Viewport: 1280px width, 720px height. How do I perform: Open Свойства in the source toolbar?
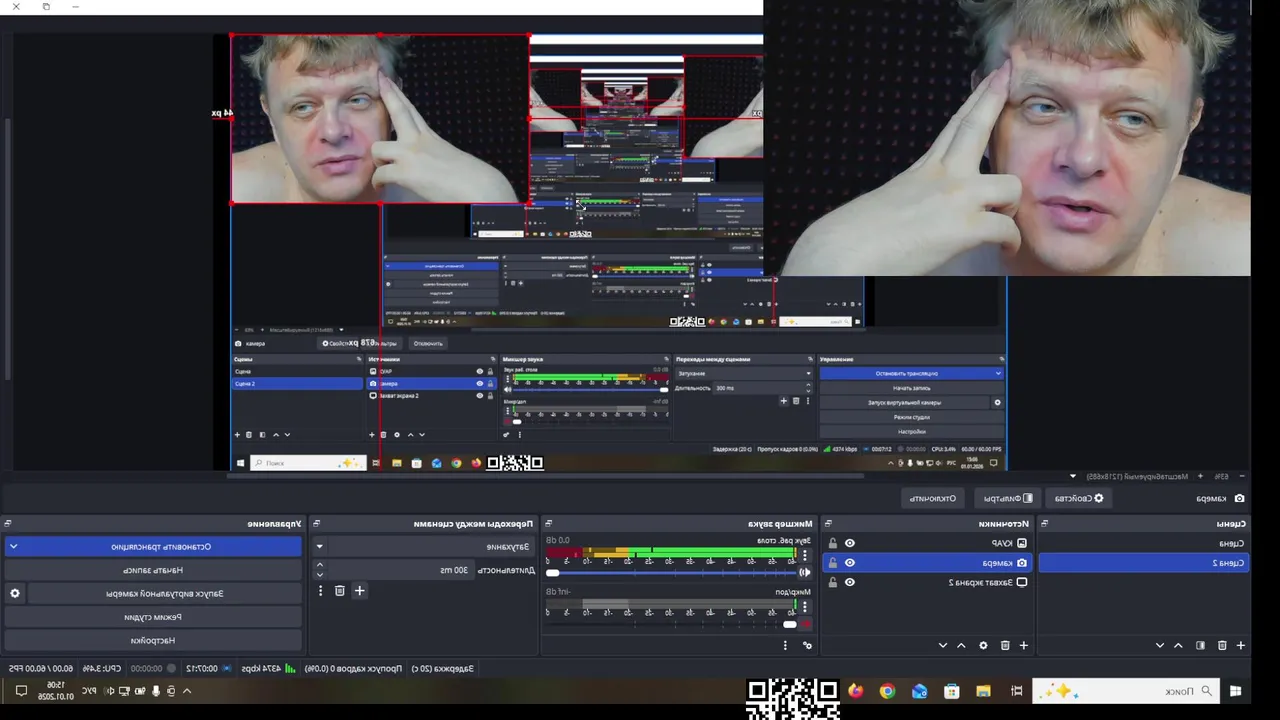click(1079, 498)
